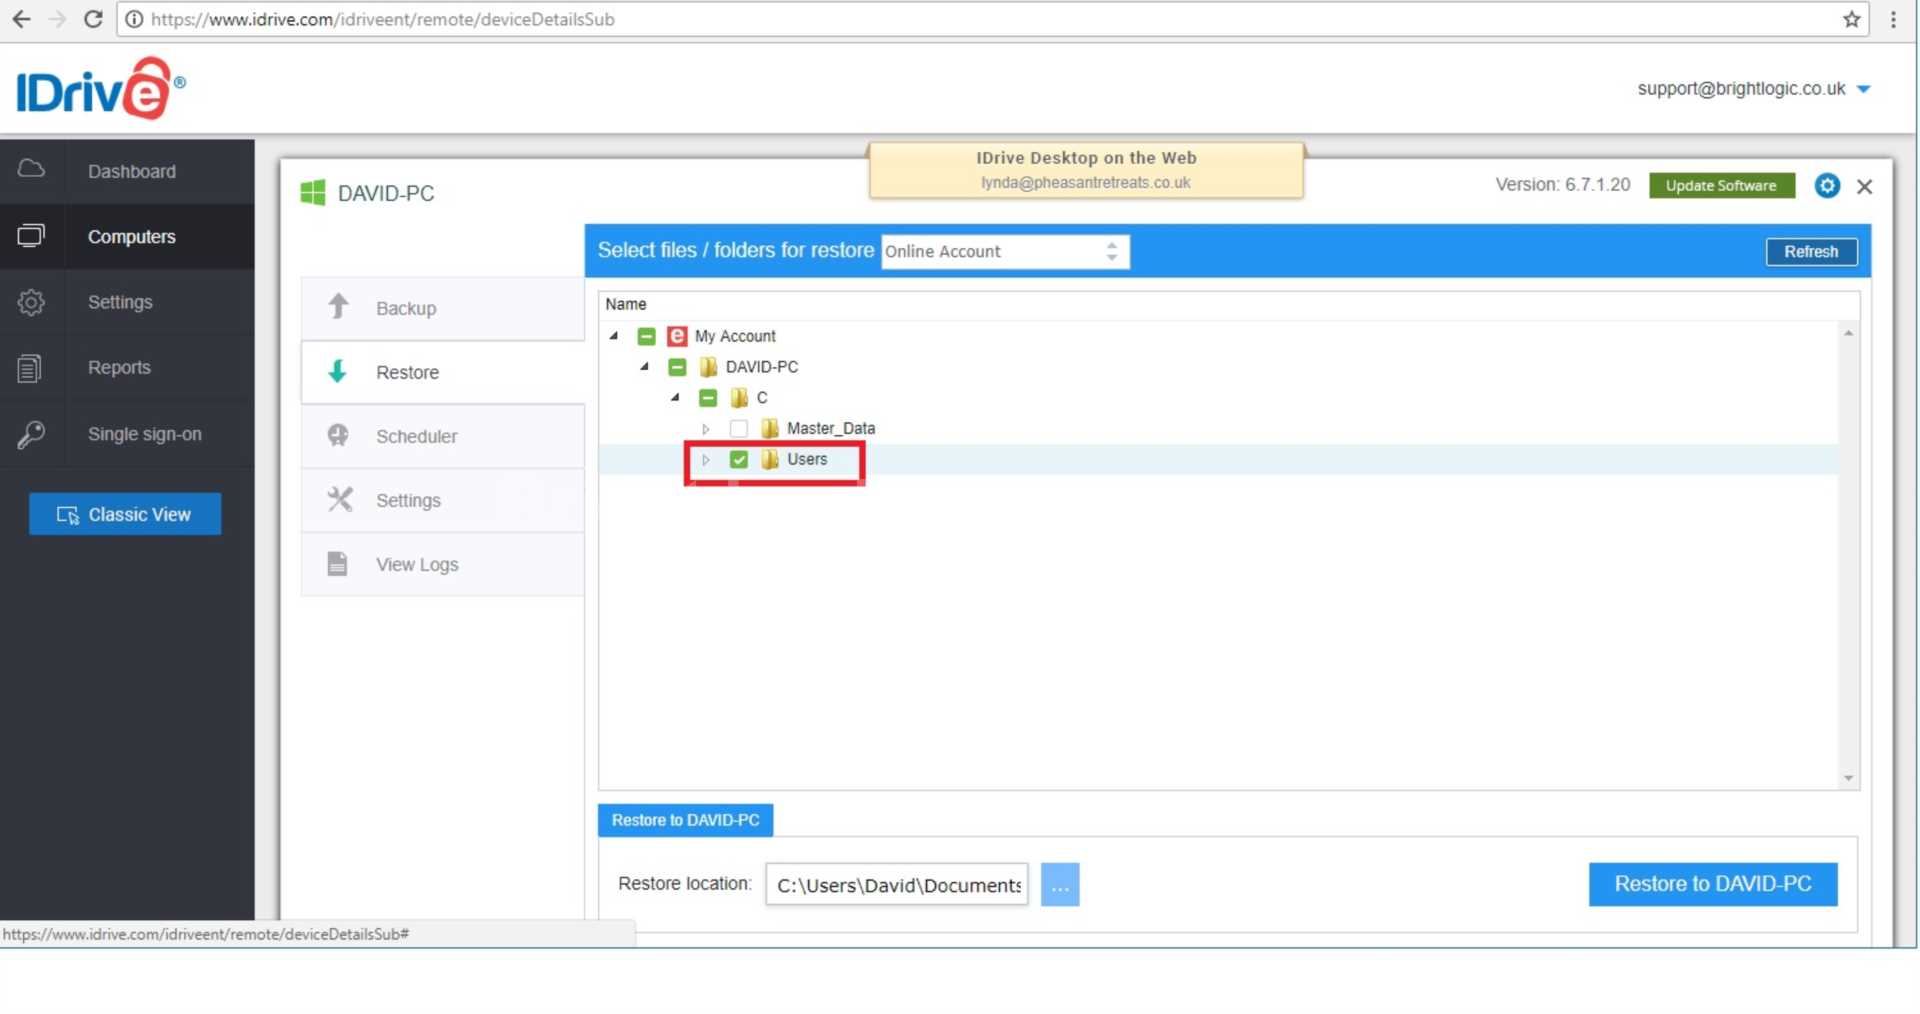This screenshot has width=1920, height=1014.
Task: Click the Restore location path field
Action: [896, 885]
